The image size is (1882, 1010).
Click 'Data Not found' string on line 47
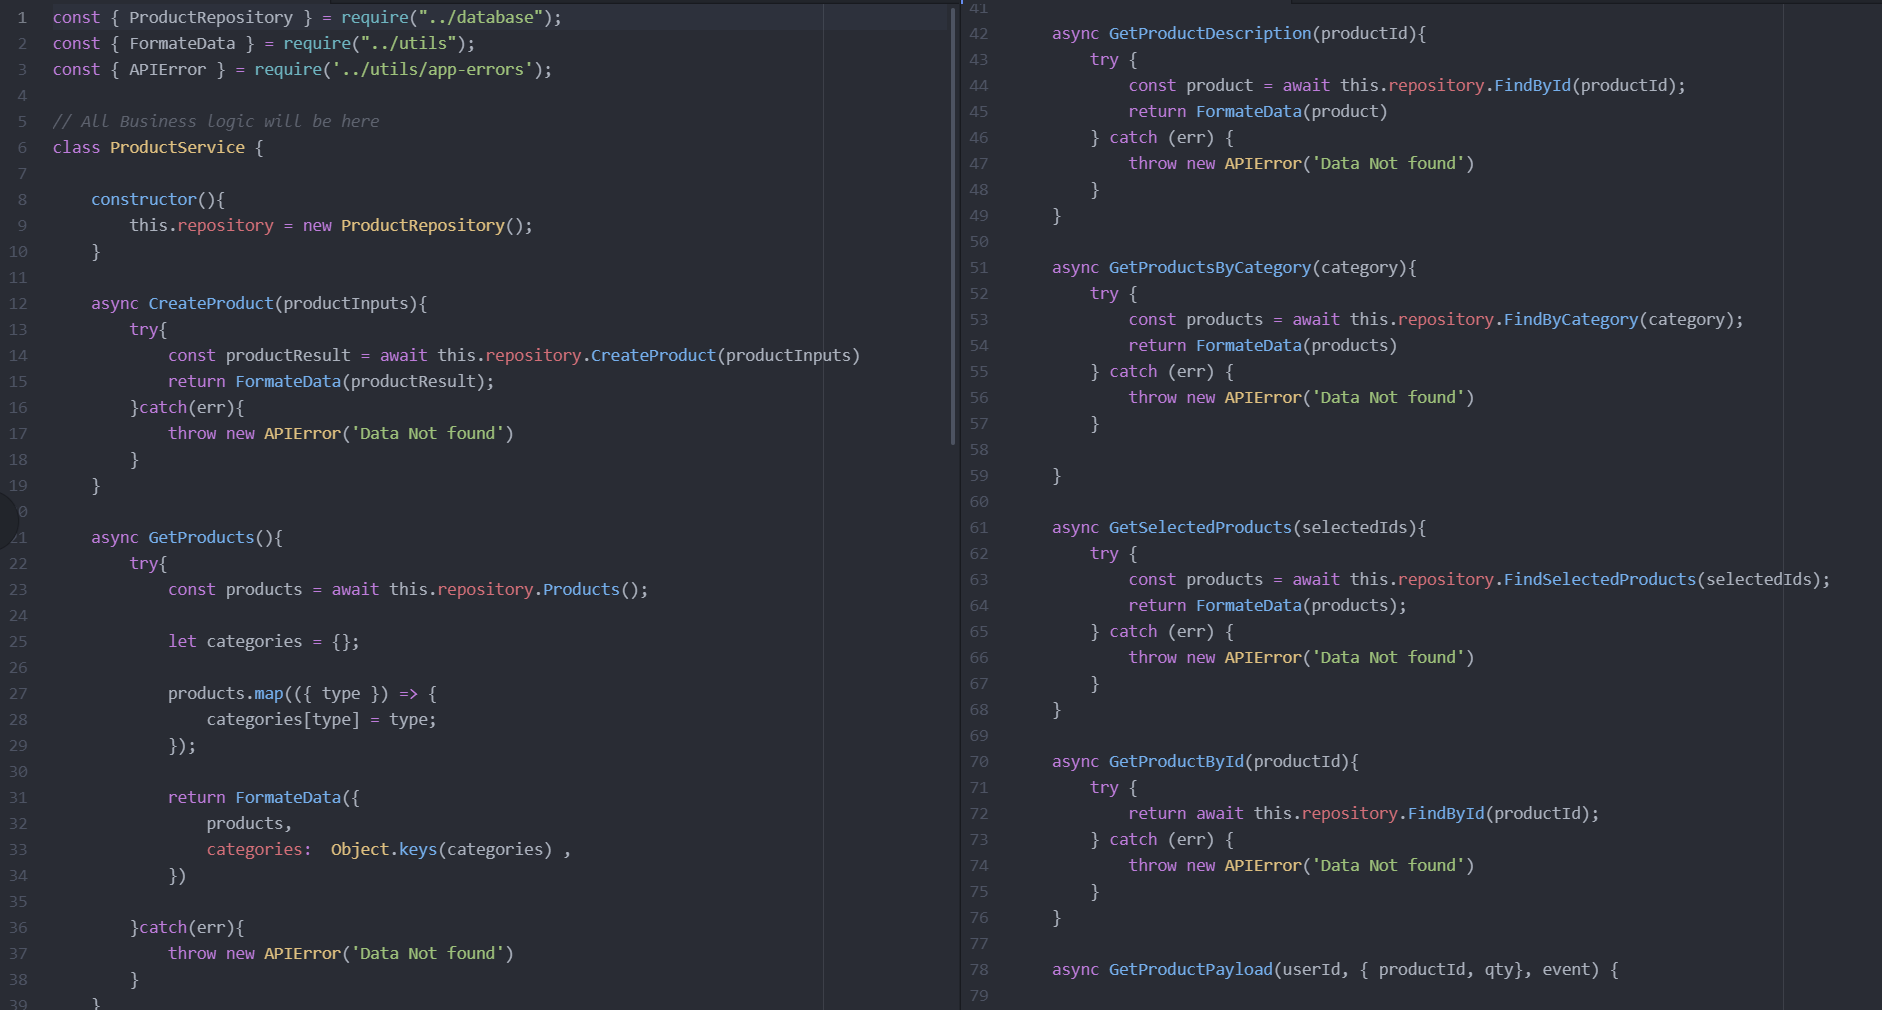coord(1388,163)
